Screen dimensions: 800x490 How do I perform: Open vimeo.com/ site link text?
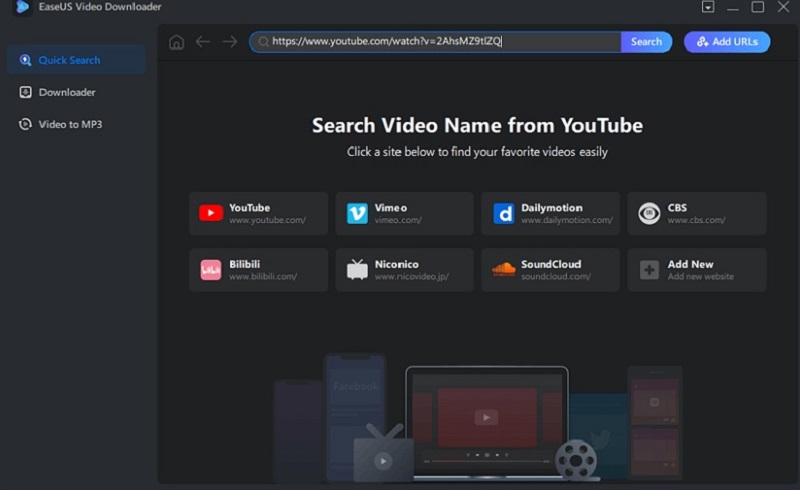tap(398, 220)
